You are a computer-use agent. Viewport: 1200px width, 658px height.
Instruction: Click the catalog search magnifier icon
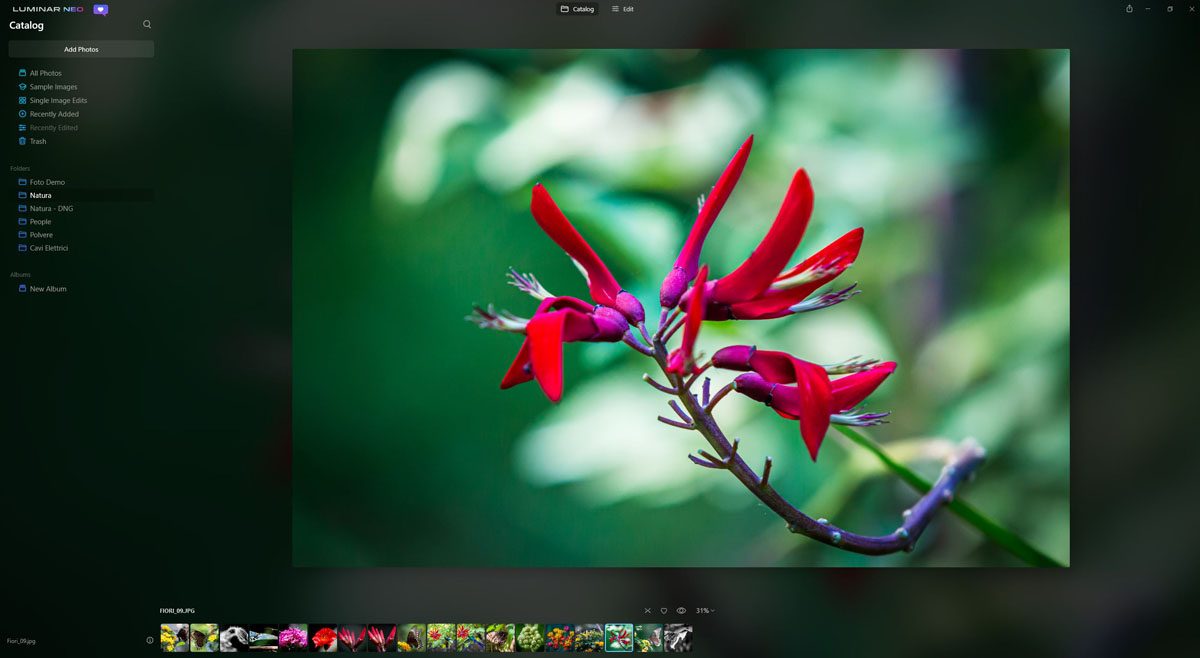147,24
